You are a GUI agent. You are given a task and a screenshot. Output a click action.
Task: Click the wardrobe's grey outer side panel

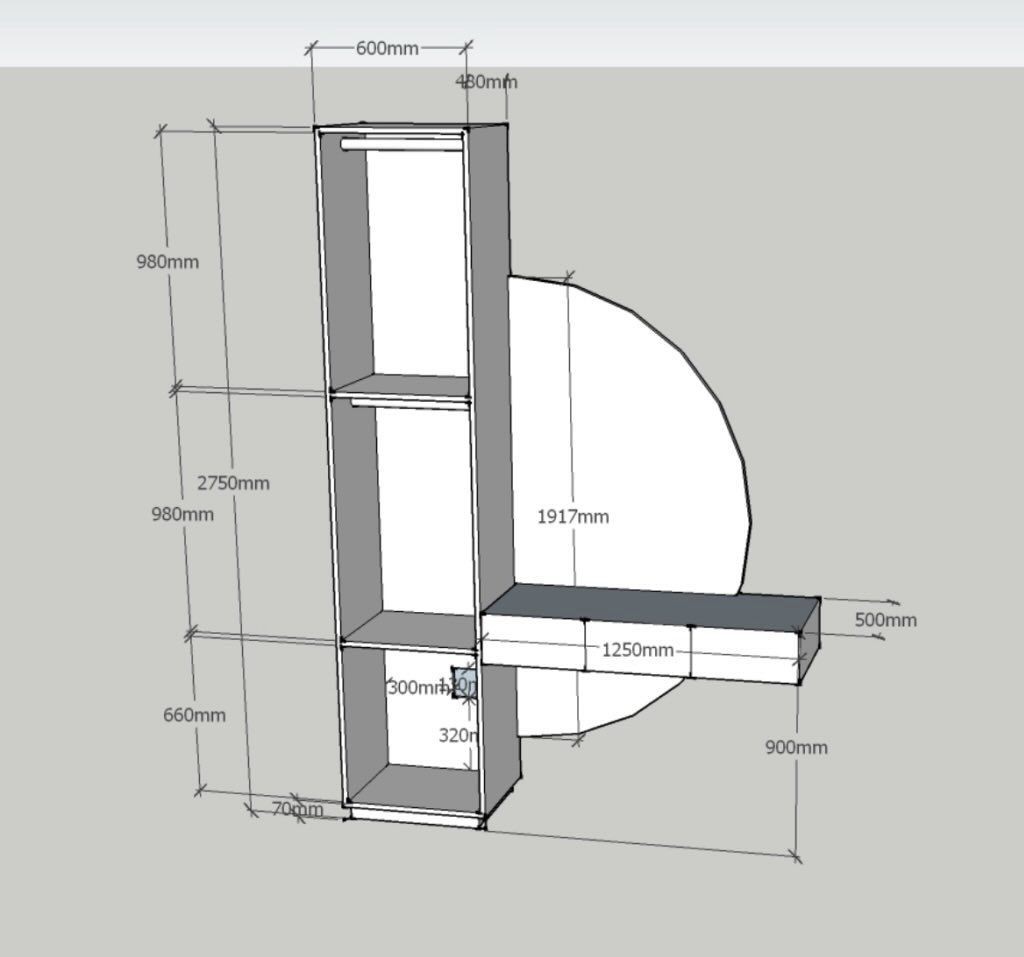(x=494, y=457)
